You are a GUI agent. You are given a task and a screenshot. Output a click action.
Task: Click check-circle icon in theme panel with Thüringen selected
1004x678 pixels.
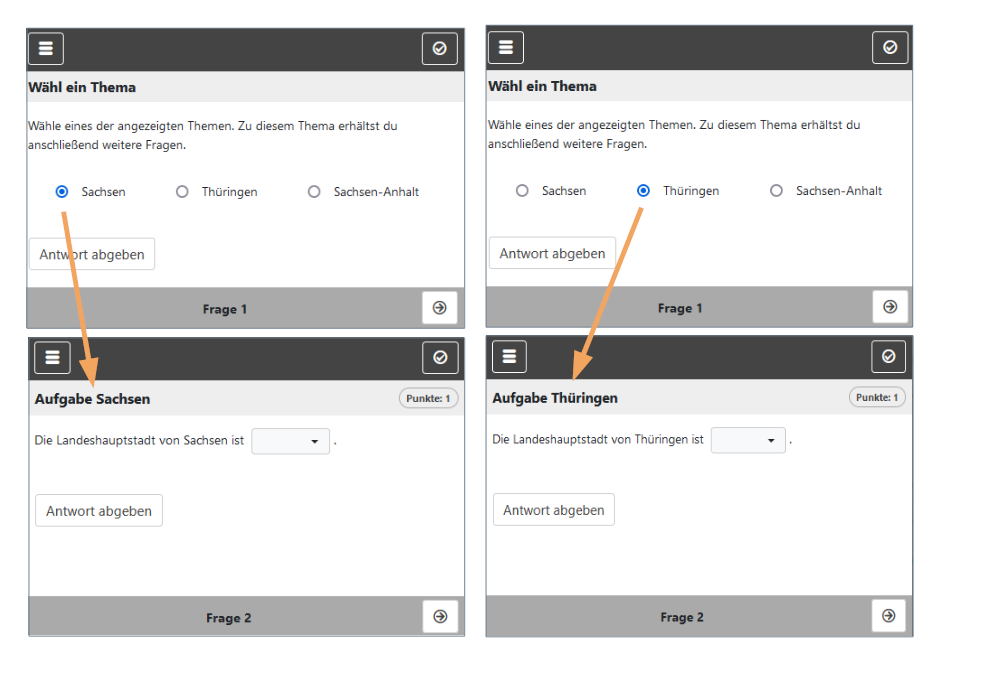pos(890,47)
